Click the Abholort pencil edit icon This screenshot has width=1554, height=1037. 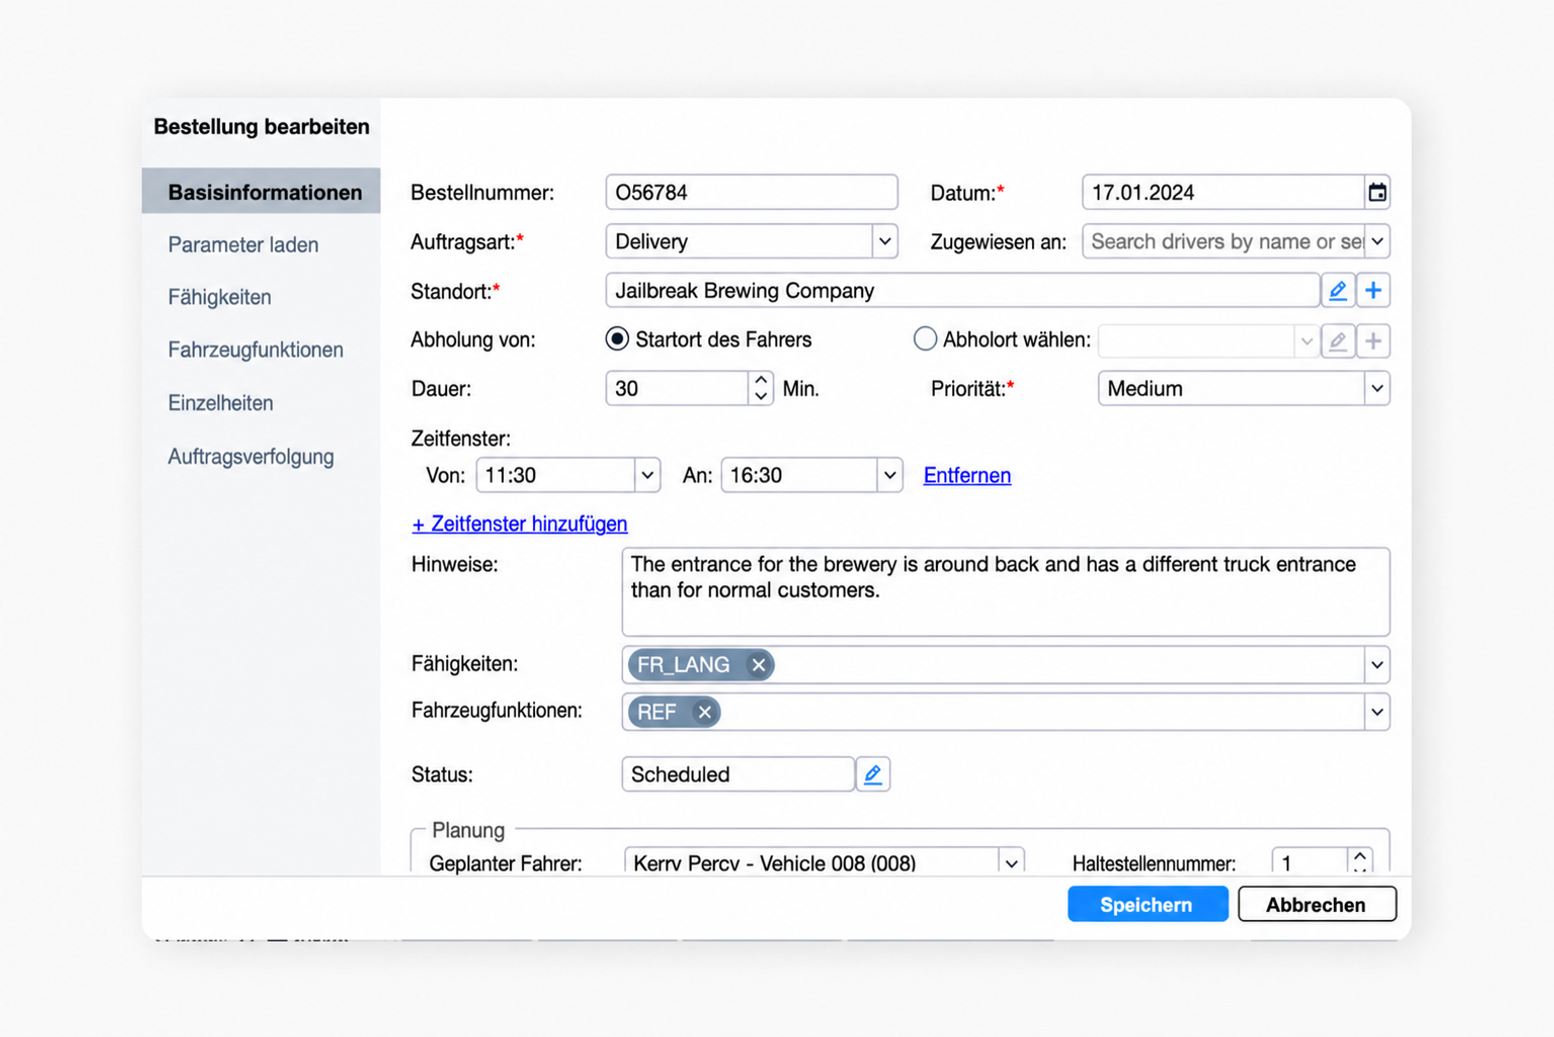point(1338,341)
